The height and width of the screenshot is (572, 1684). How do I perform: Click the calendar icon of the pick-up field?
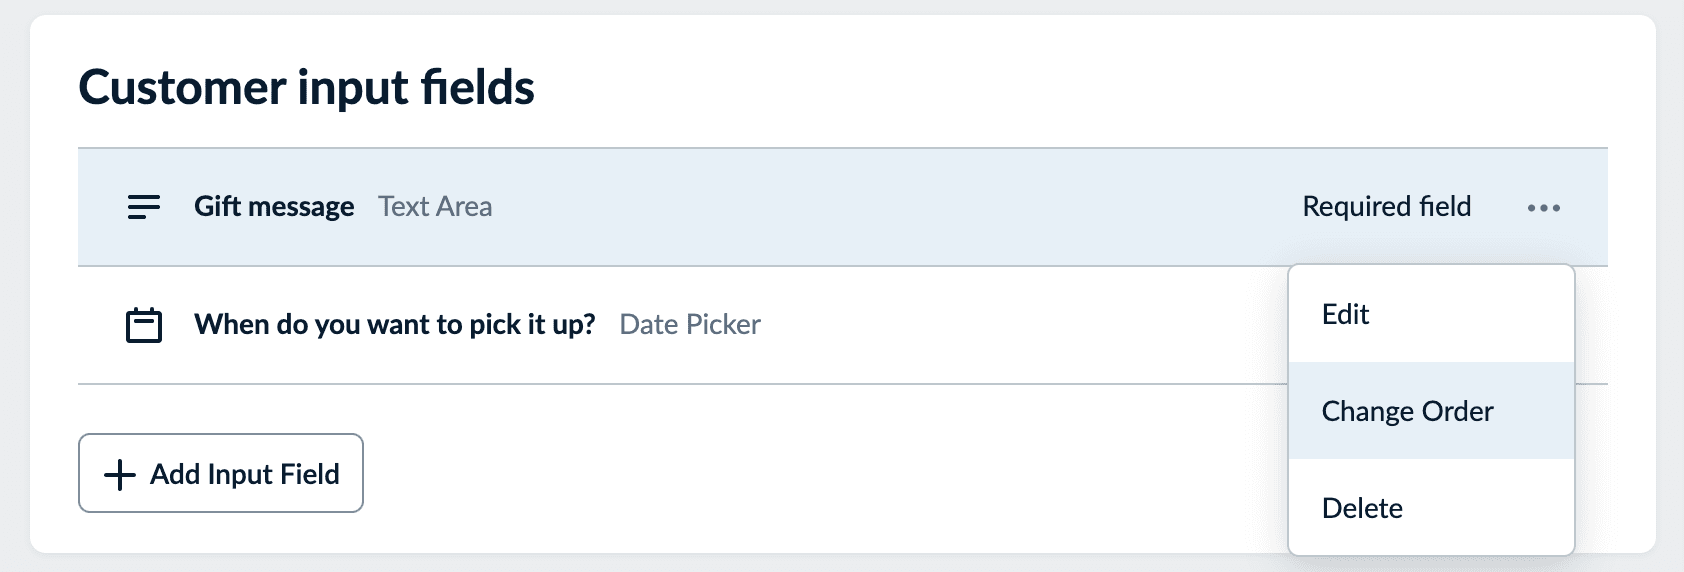pyautogui.click(x=144, y=325)
